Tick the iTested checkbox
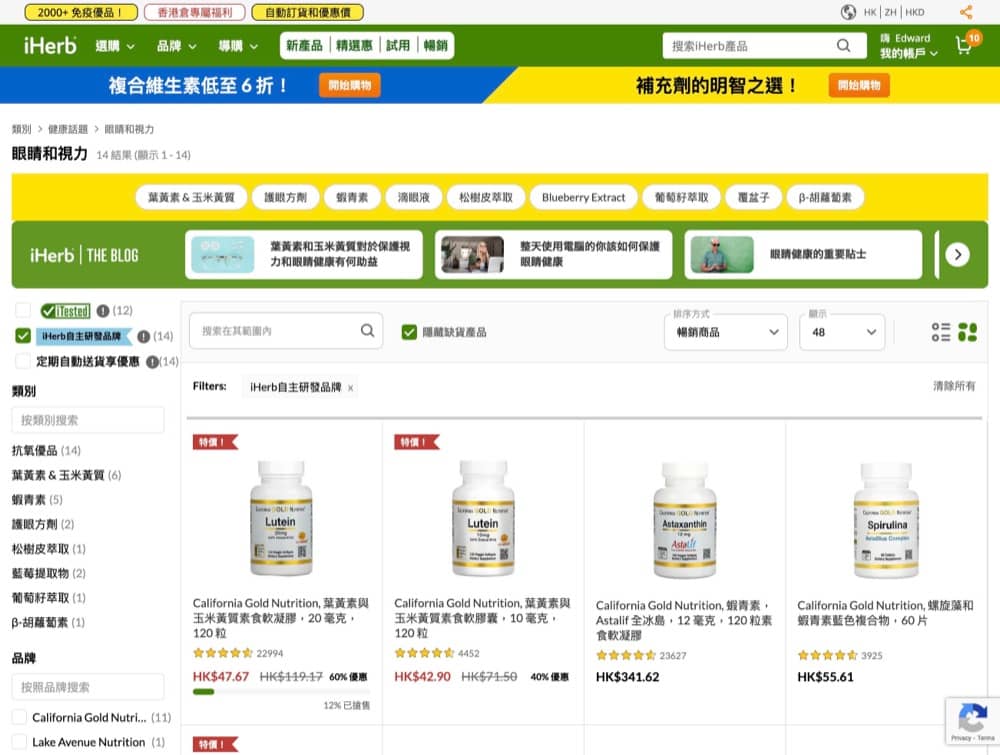 pos(23,311)
